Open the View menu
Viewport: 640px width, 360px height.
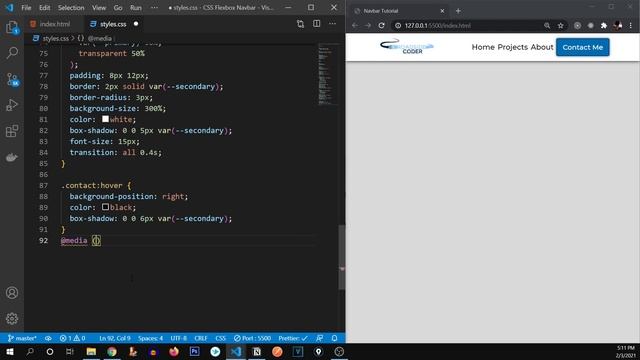point(99,8)
